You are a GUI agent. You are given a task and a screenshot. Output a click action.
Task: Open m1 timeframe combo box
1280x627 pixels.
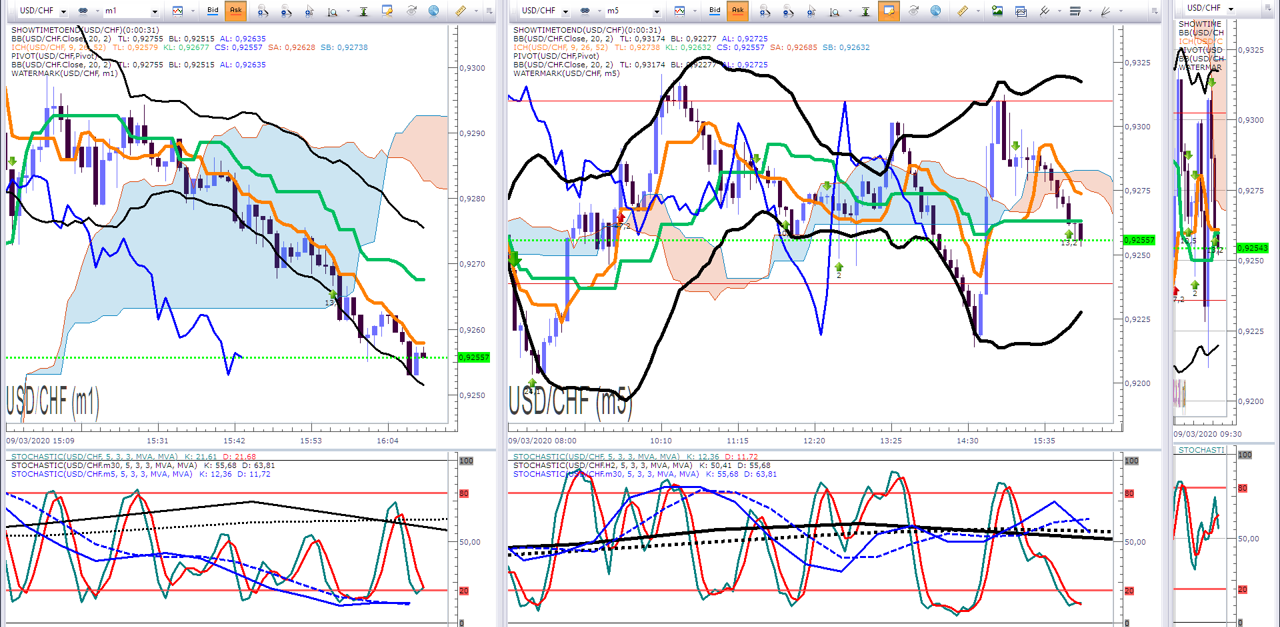click(132, 11)
